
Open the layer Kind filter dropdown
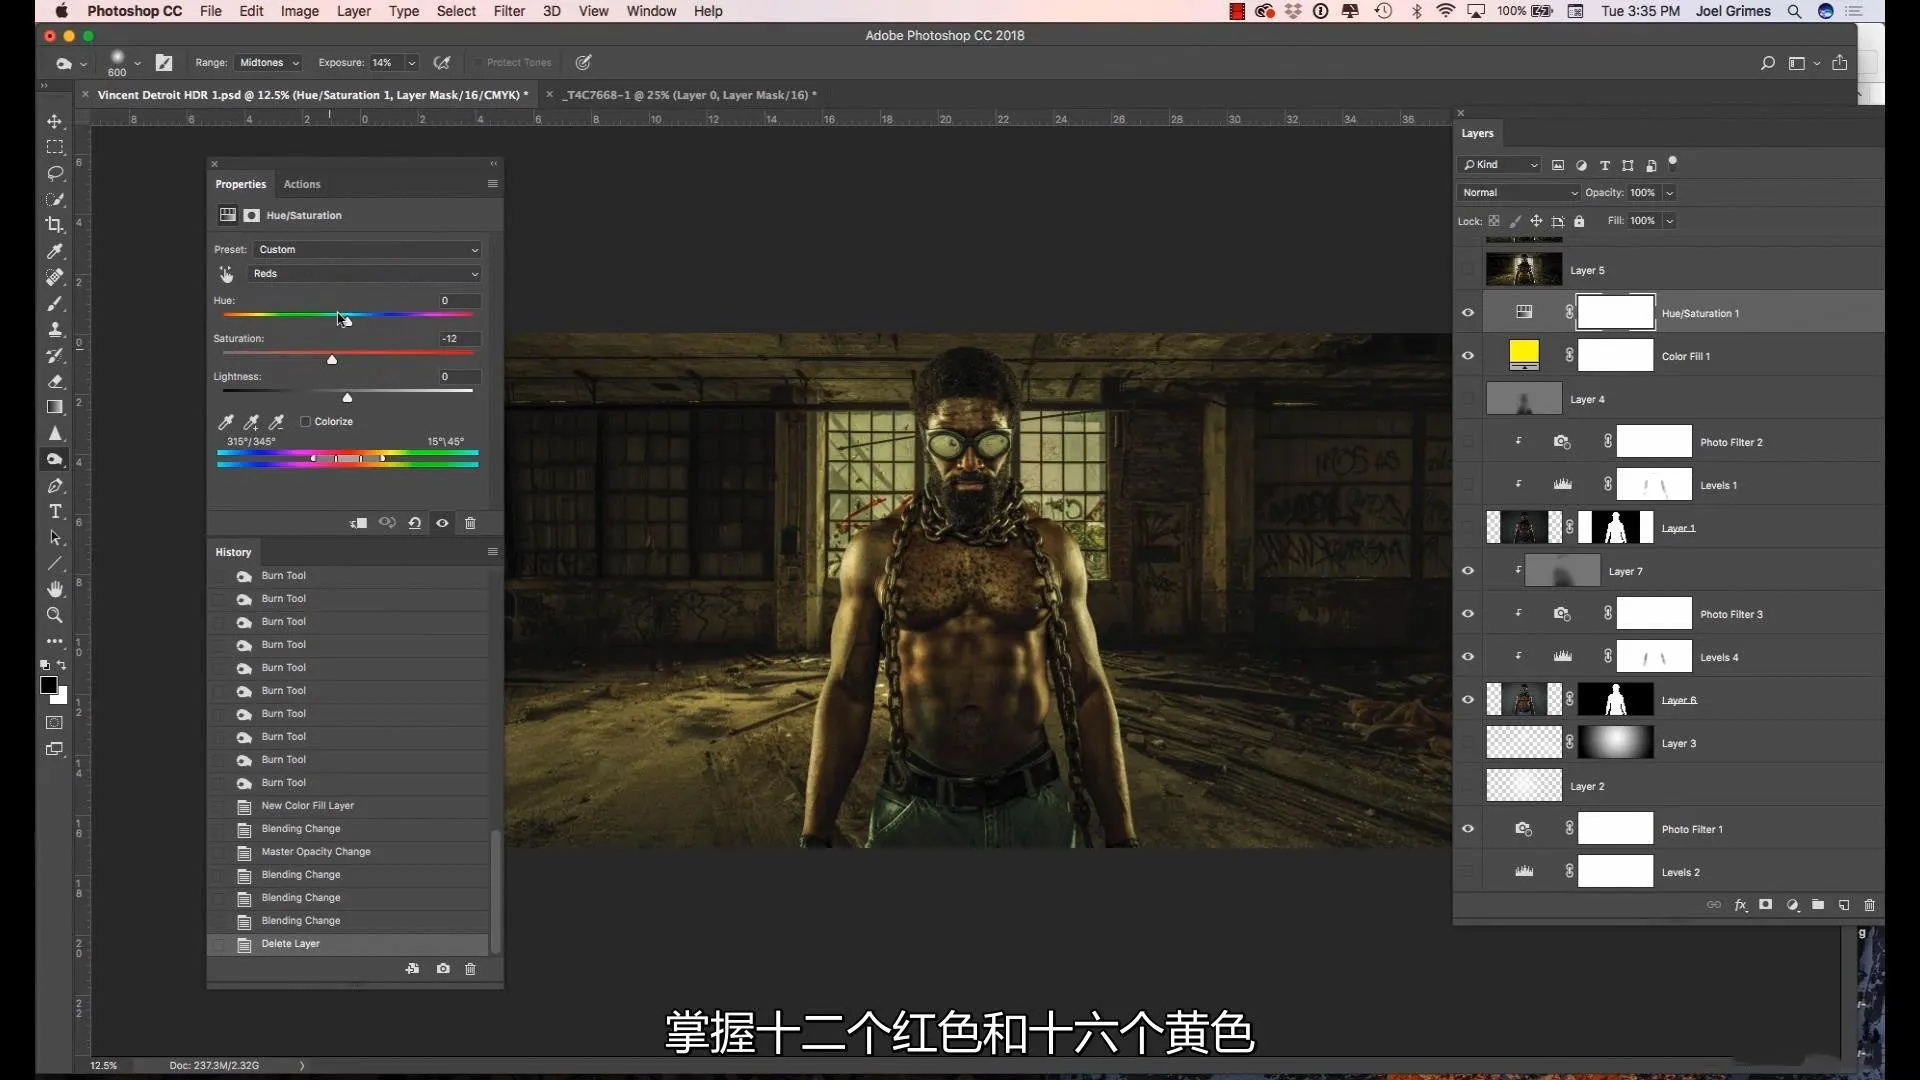1499,165
